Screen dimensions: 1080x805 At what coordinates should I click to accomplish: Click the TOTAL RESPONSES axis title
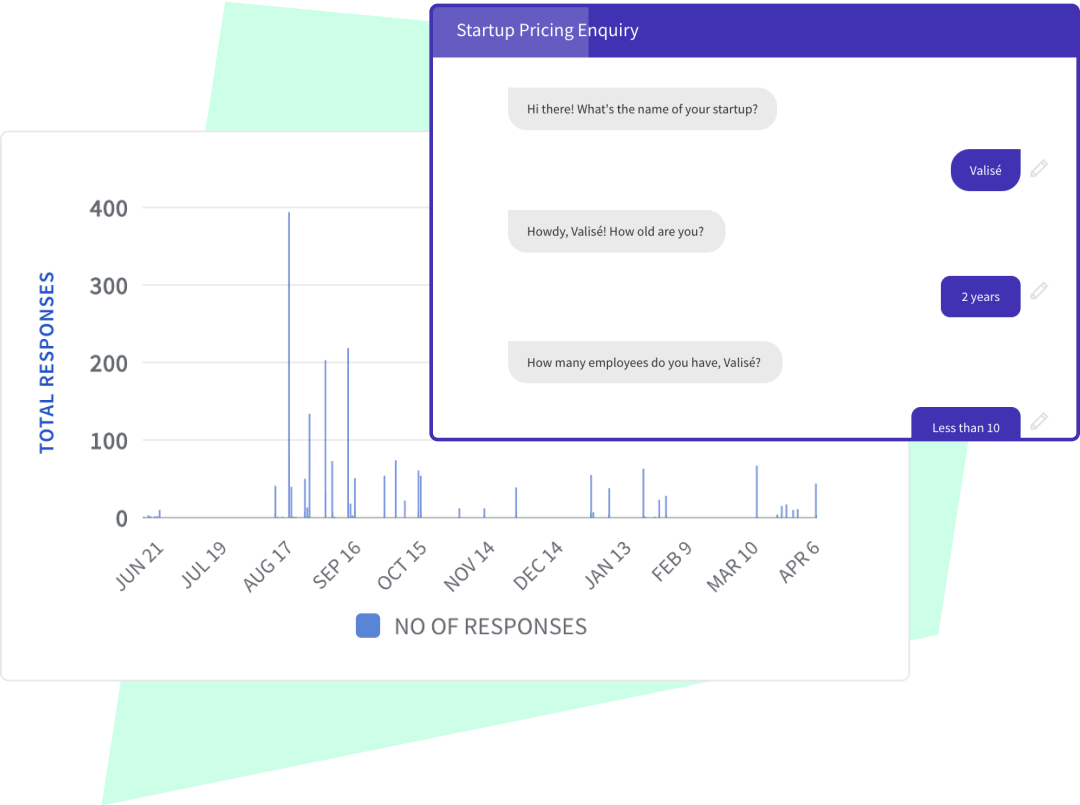pos(46,362)
